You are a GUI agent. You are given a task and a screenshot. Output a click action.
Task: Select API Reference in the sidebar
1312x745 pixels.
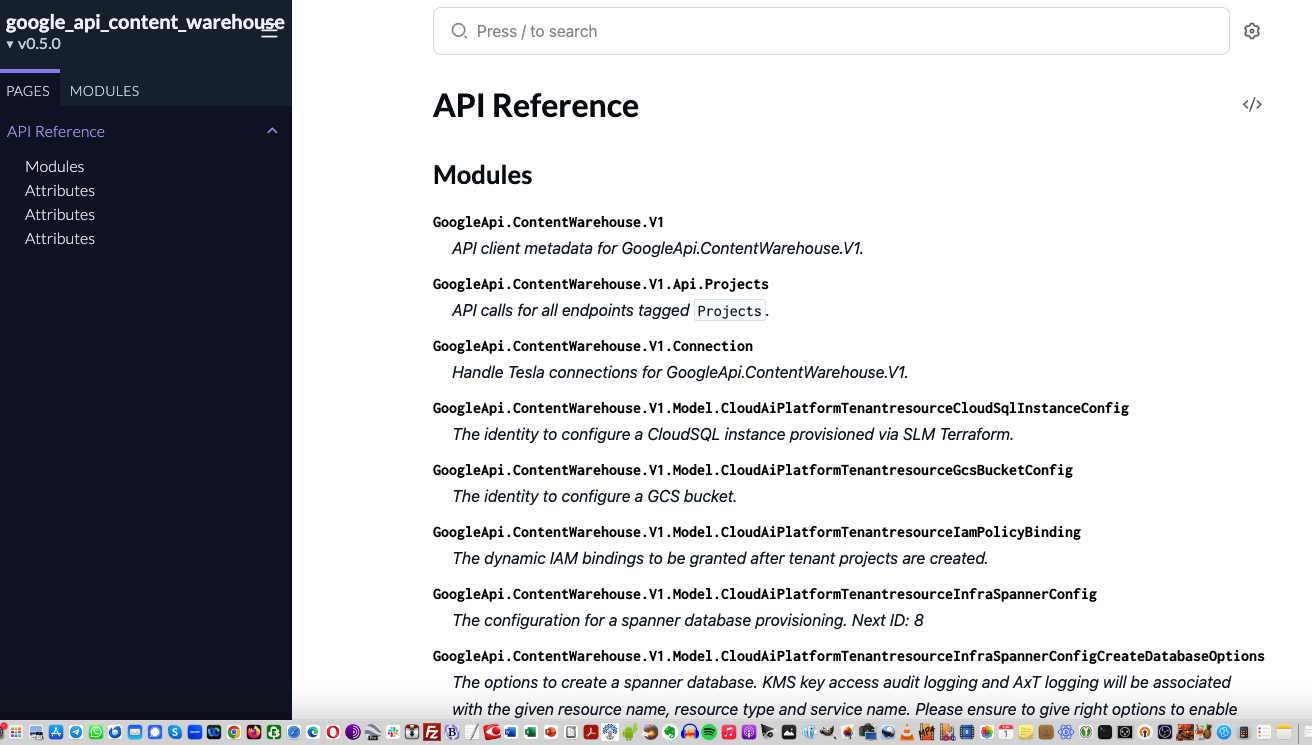click(x=56, y=131)
